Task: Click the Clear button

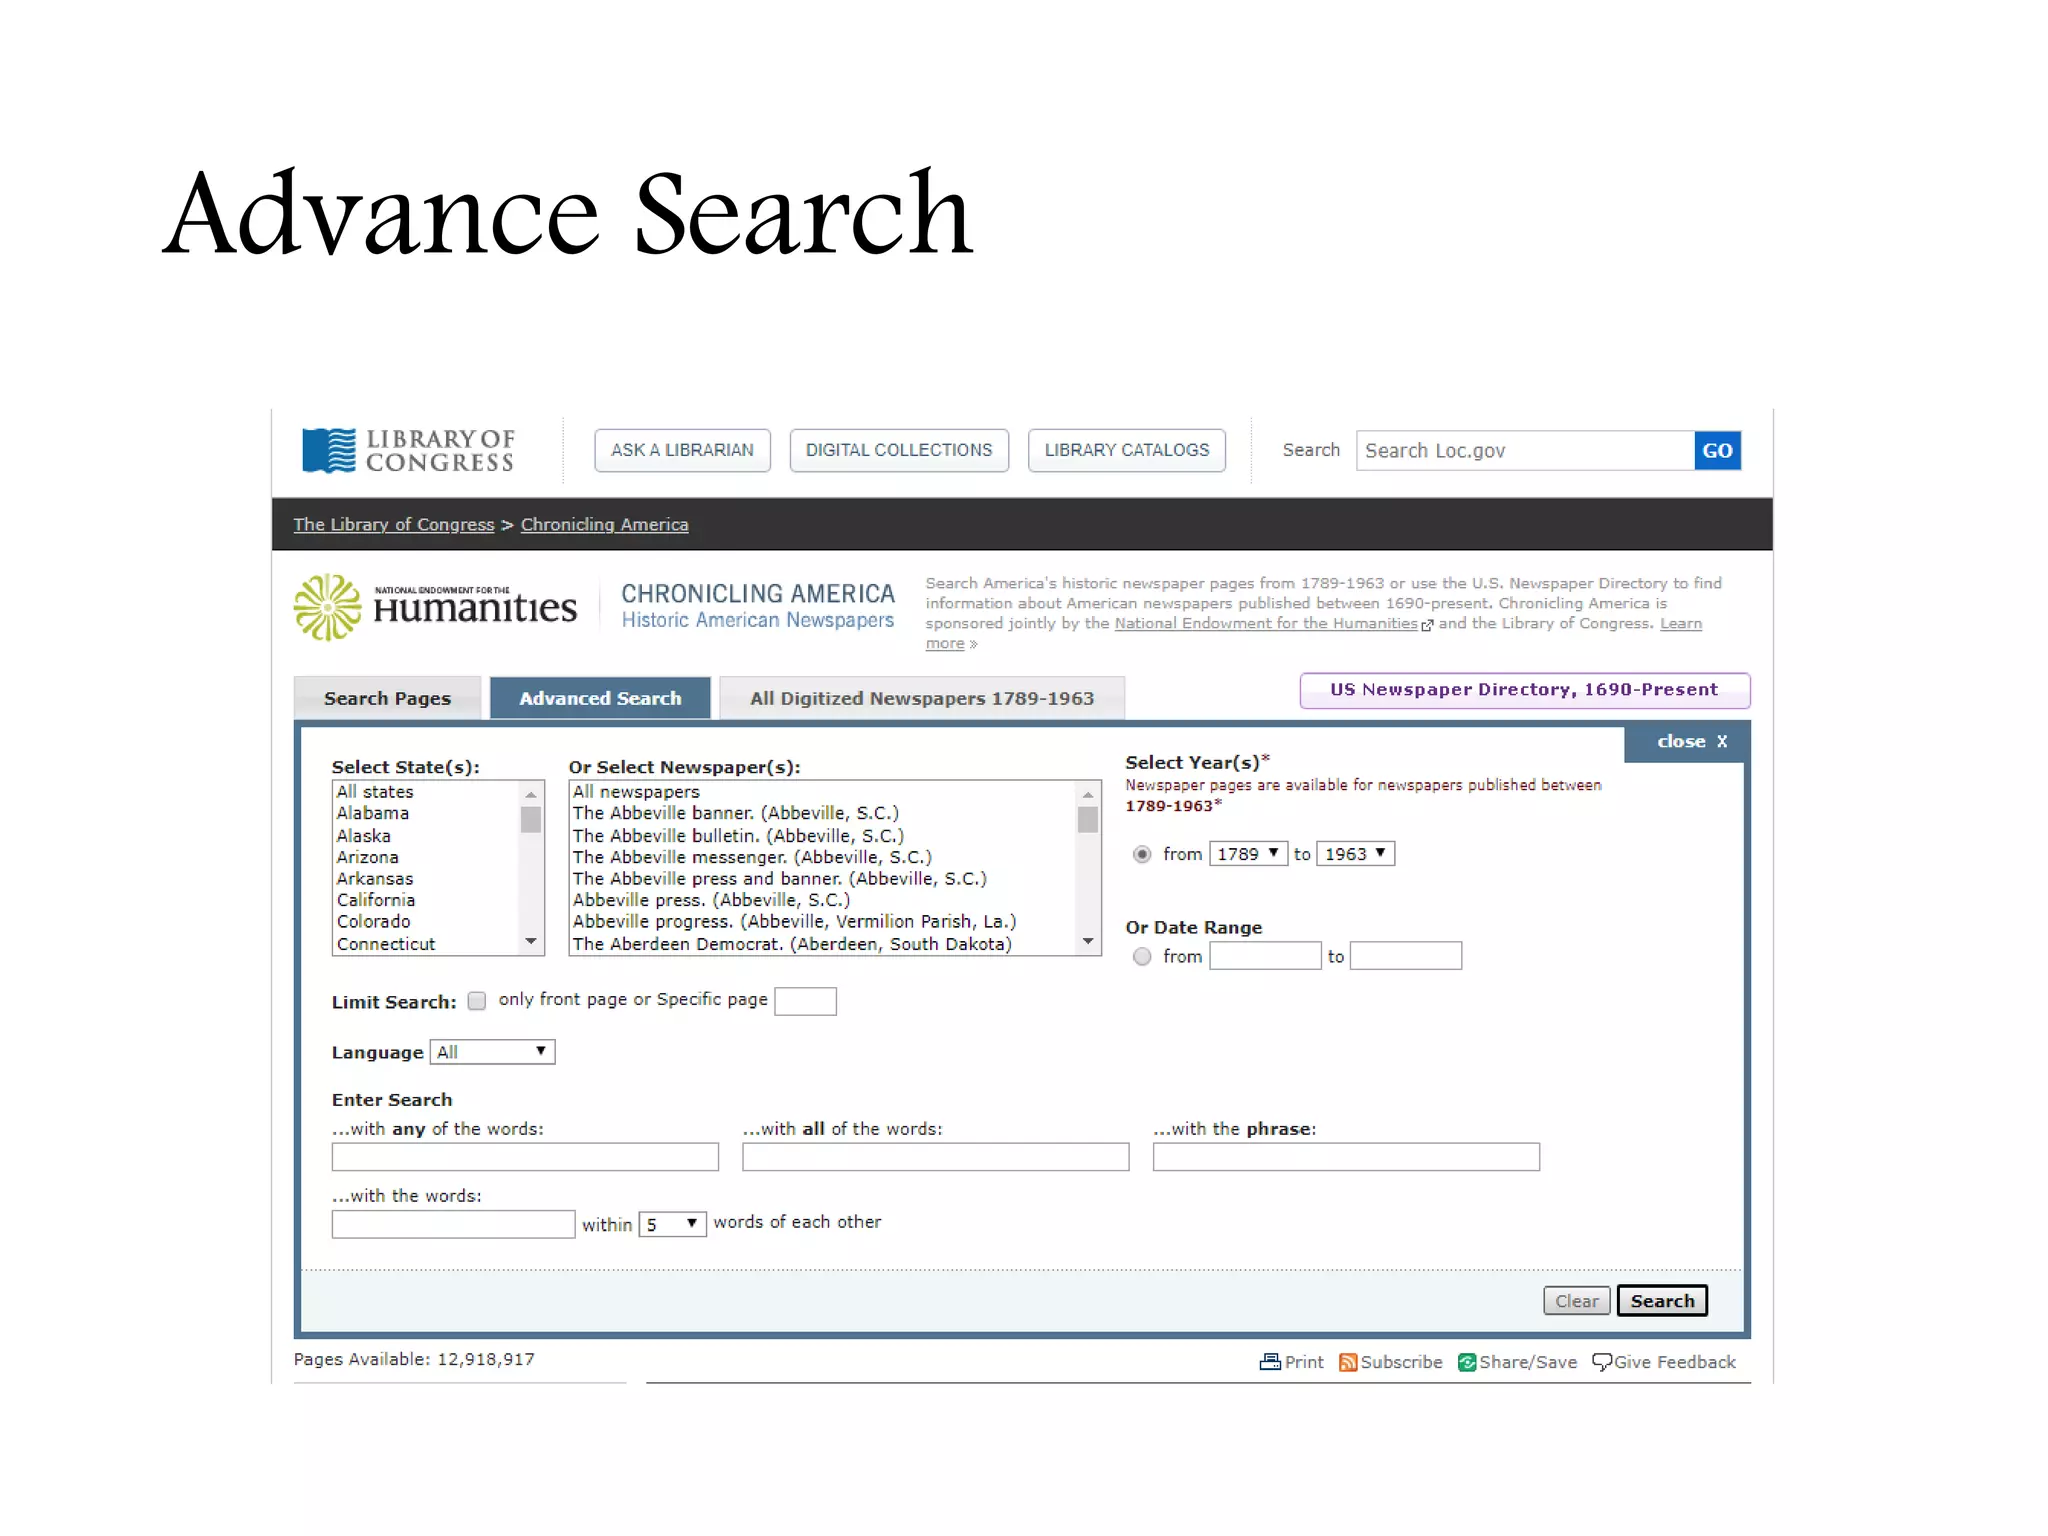Action: [x=1577, y=1301]
